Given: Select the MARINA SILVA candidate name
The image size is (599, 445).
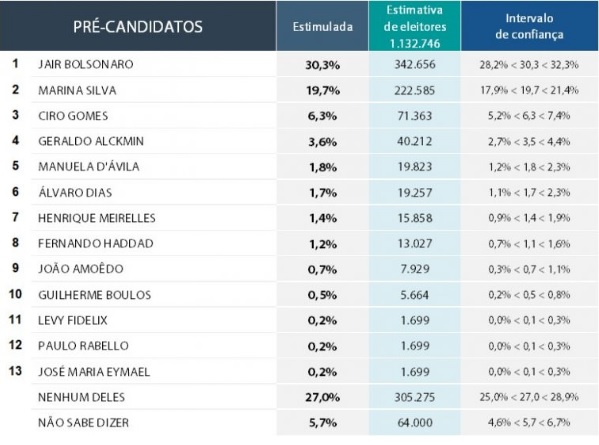Looking at the screenshot, I should point(77,90).
